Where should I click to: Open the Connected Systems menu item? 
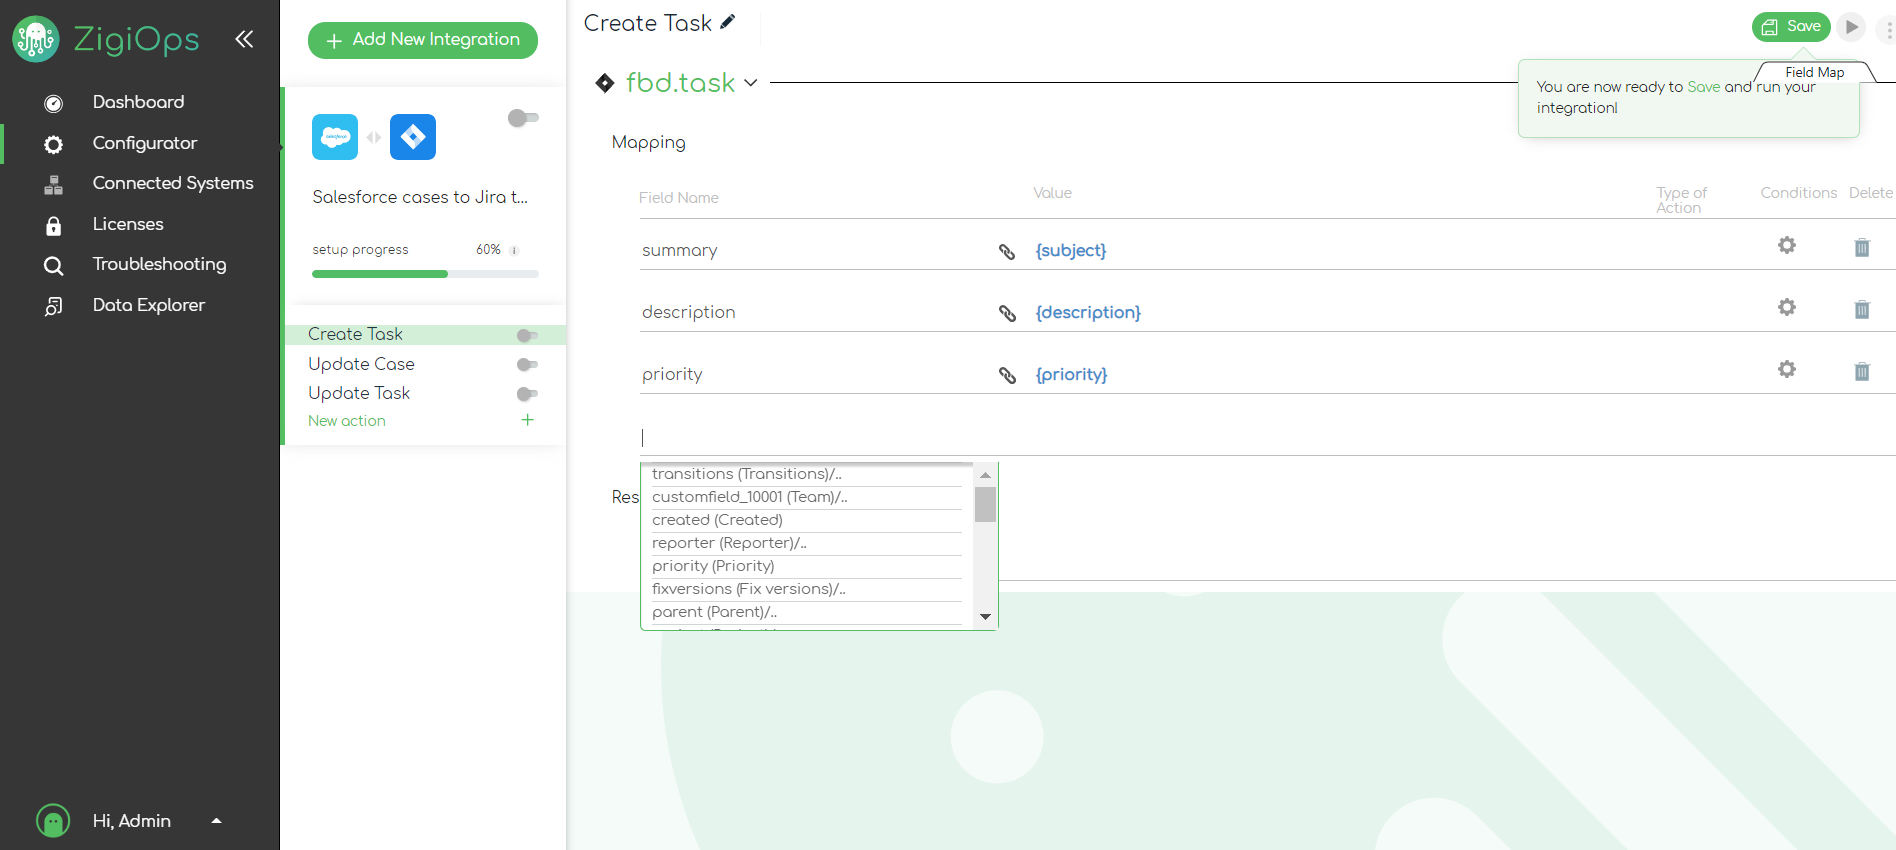click(x=173, y=183)
